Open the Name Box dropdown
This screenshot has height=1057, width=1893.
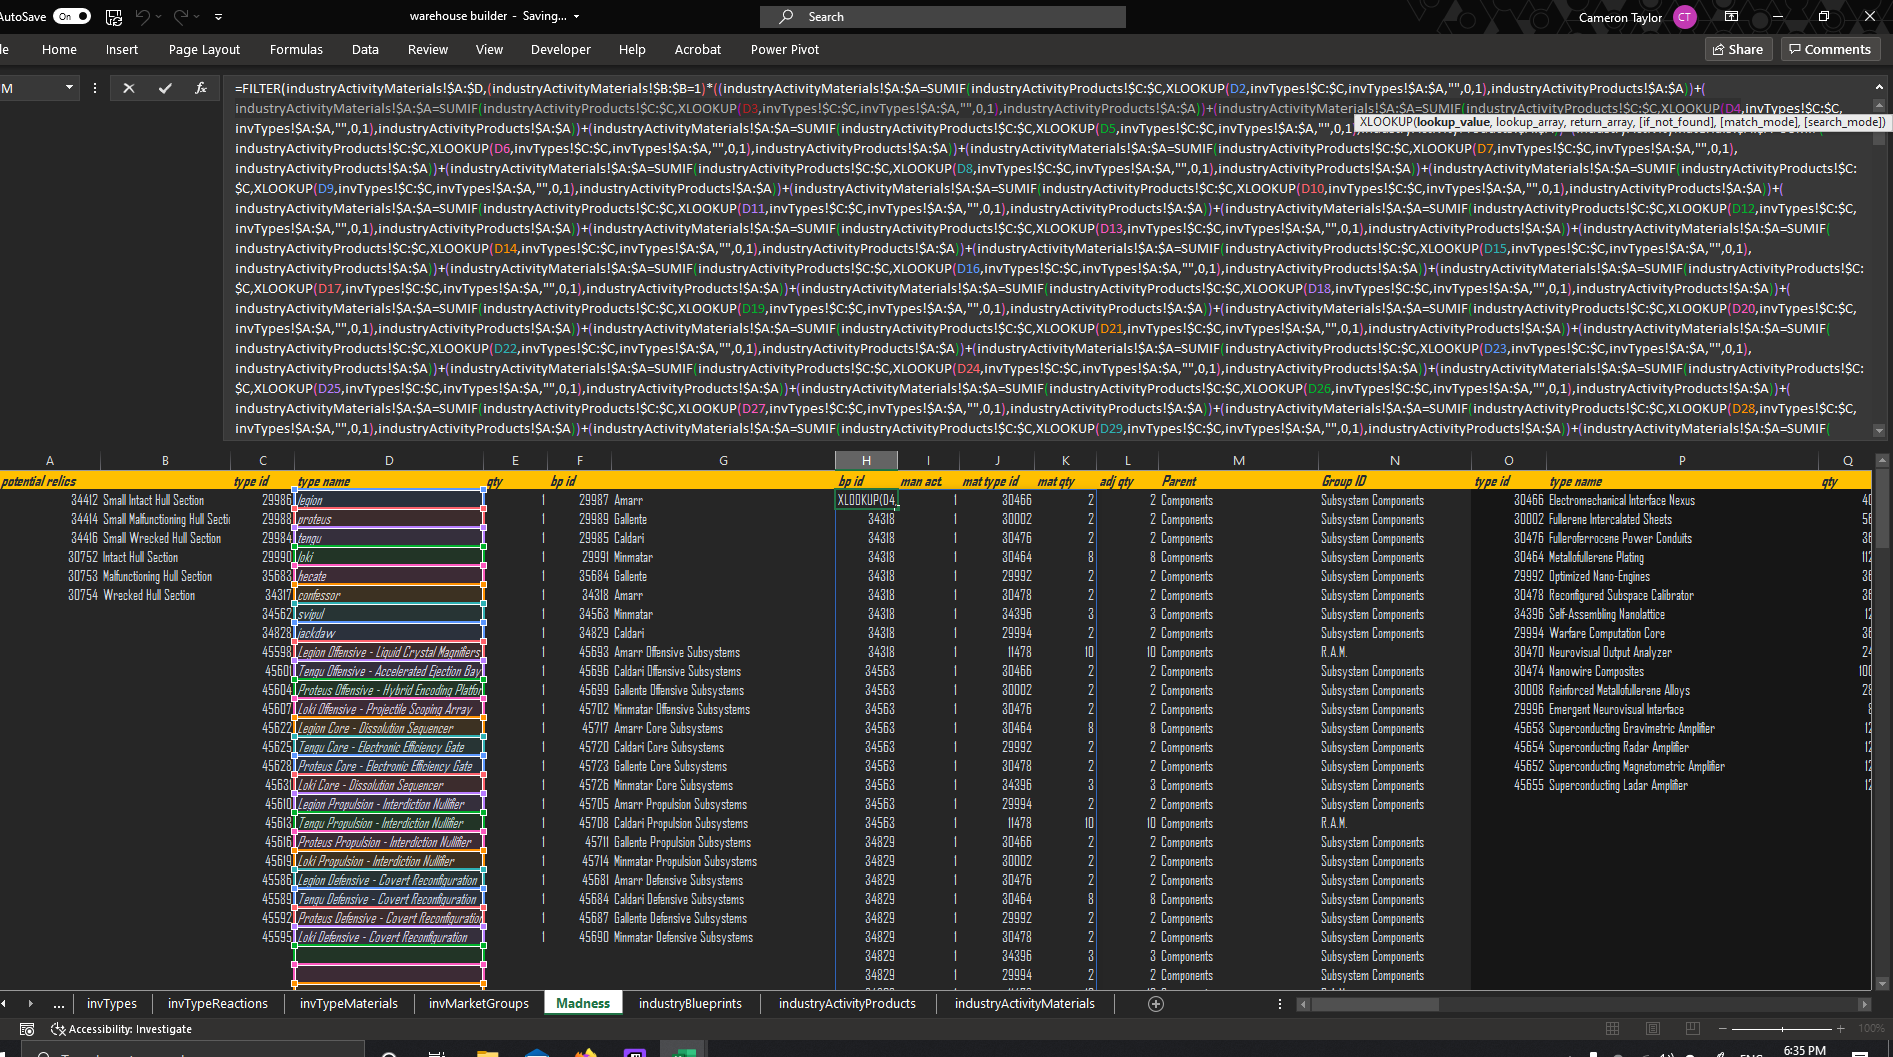(67, 88)
